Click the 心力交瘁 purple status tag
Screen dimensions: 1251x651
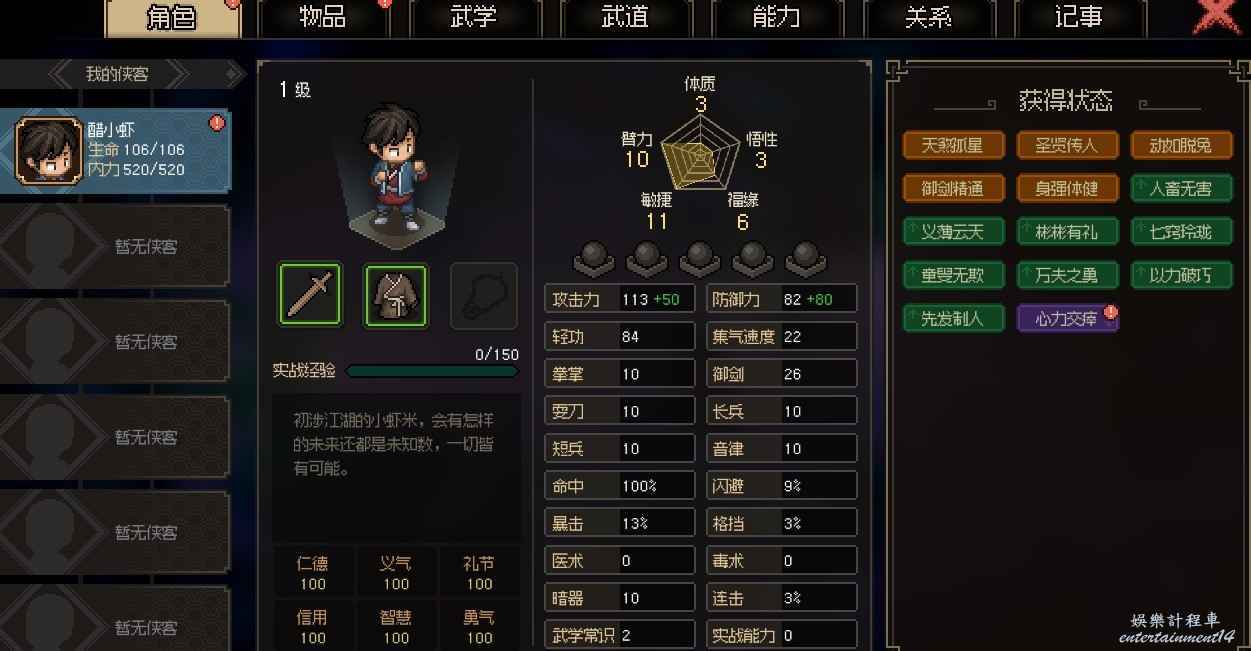[x=1066, y=318]
